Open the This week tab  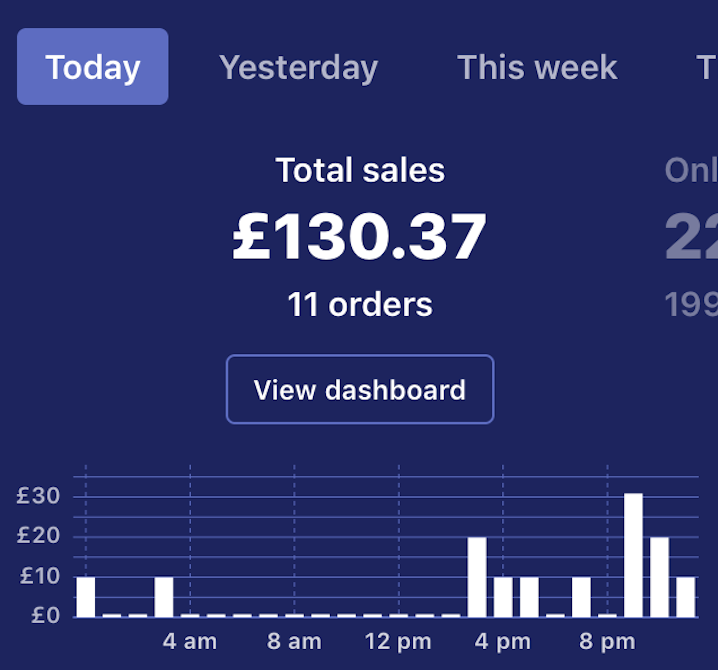pos(537,67)
